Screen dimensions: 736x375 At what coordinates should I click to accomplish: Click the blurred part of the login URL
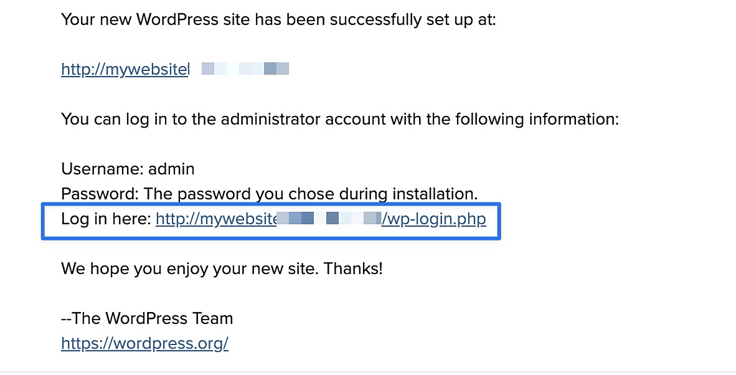pyautogui.click(x=329, y=219)
